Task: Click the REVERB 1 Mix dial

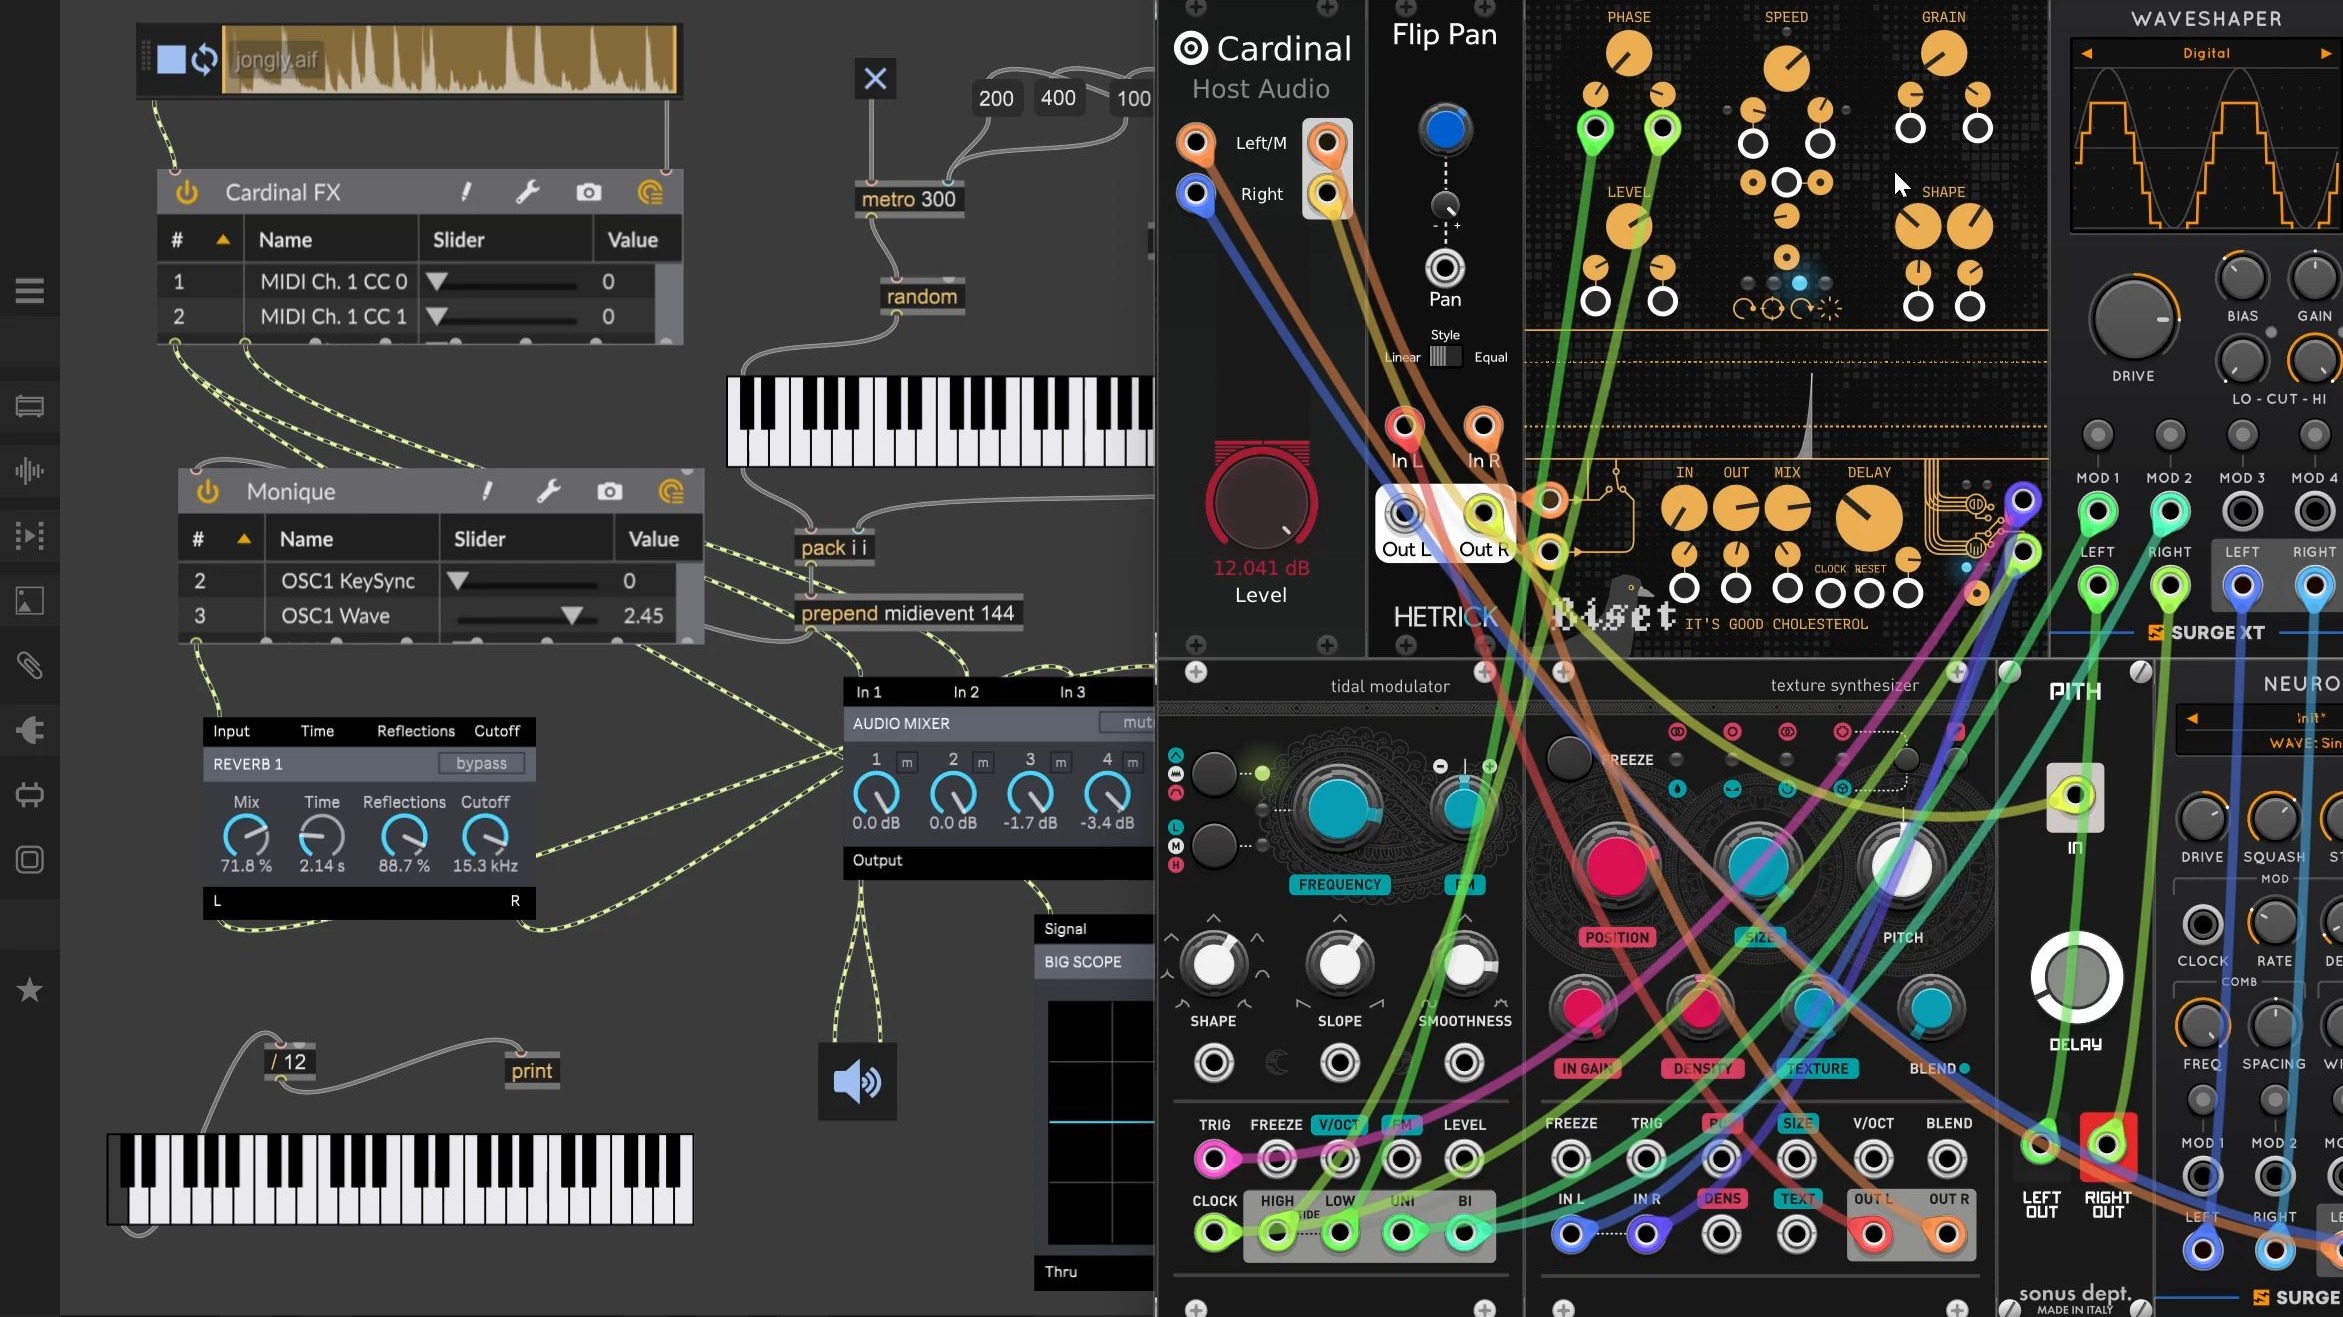Action: (x=246, y=835)
